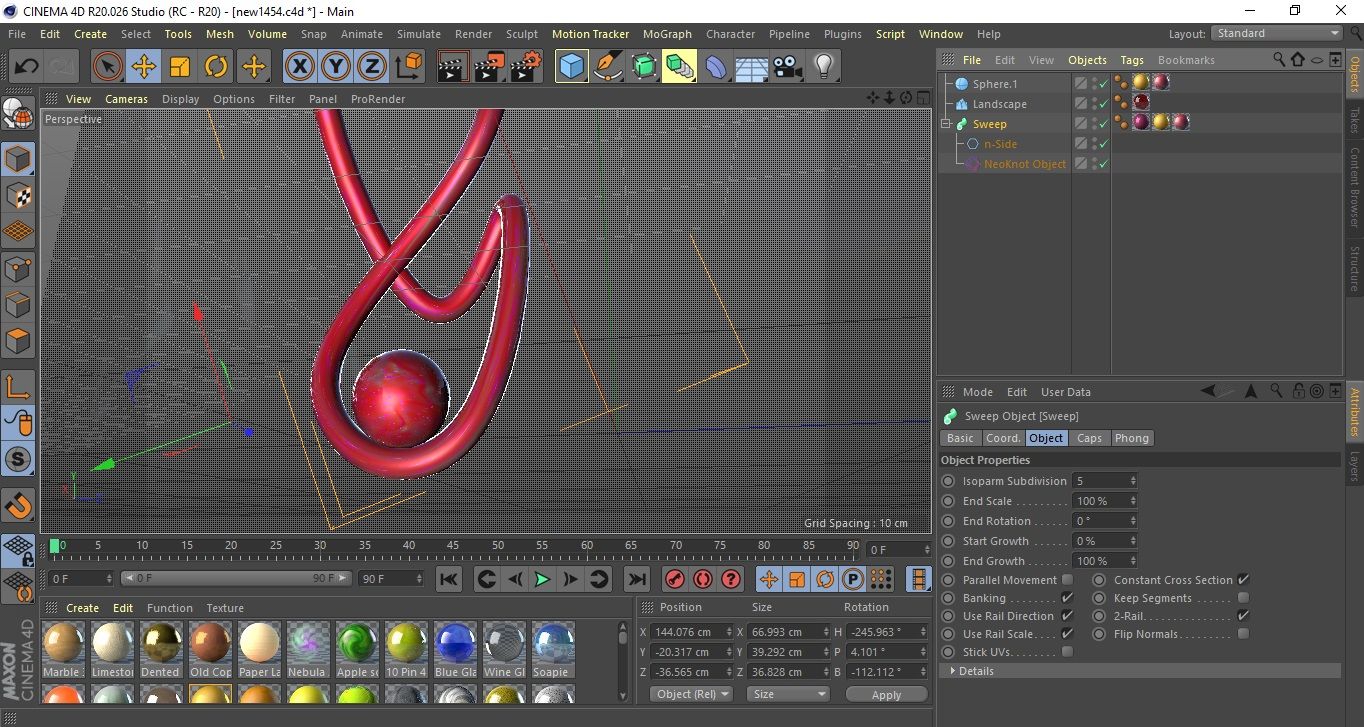This screenshot has height=727, width=1364.
Task: Select the Move tool in top toolbar
Action: (x=144, y=67)
